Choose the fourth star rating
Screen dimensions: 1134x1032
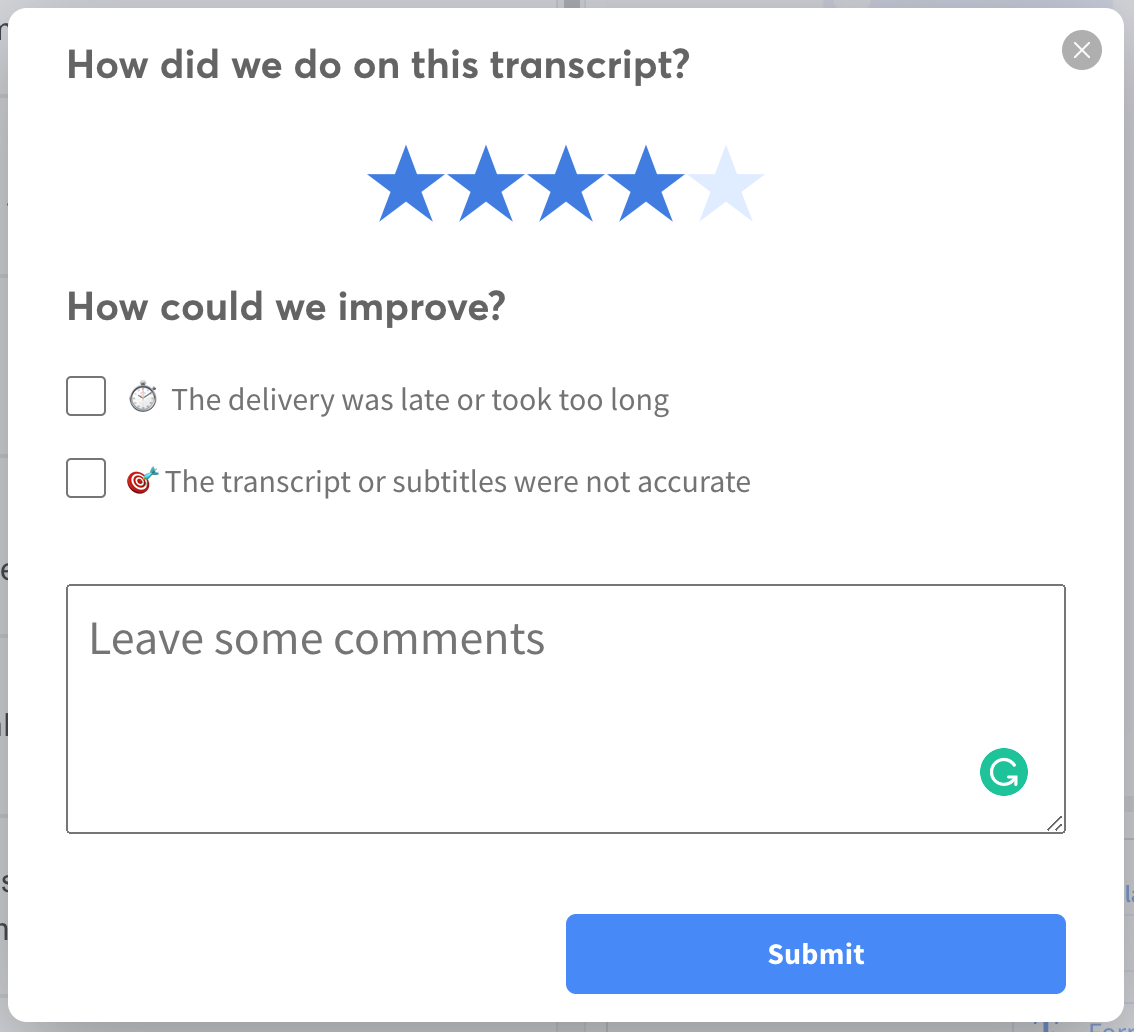pos(646,184)
